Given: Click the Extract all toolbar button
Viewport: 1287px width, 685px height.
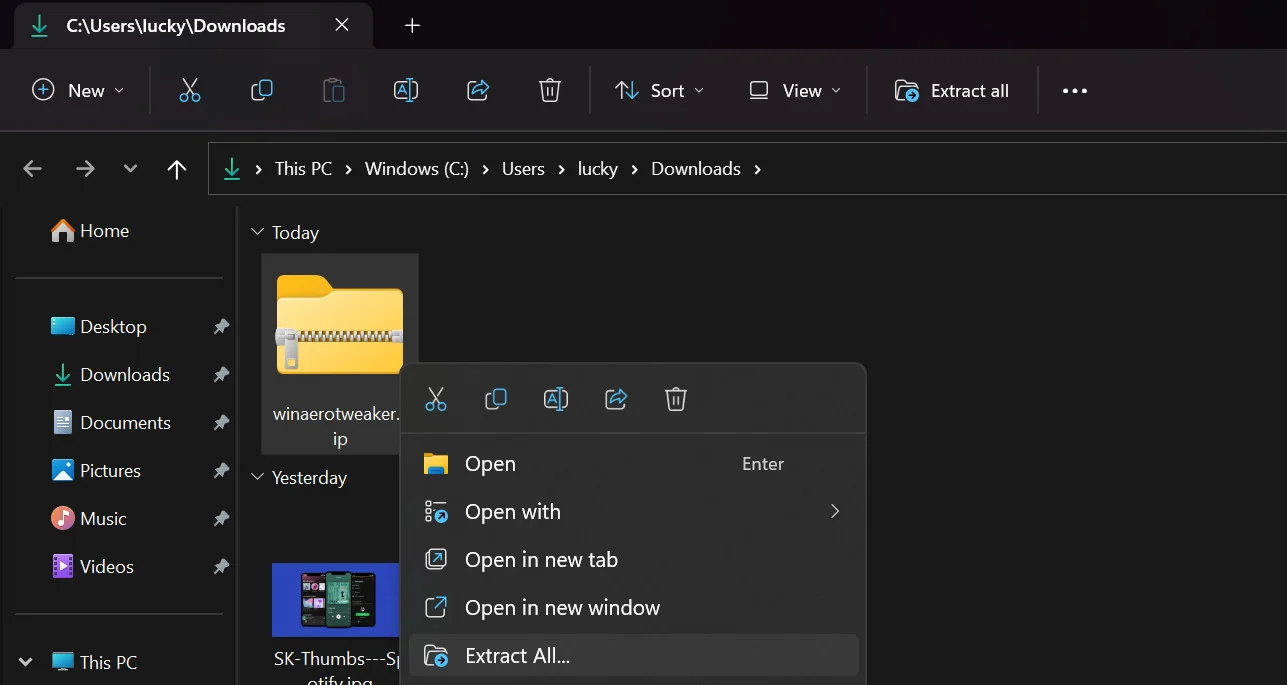Looking at the screenshot, I should coord(952,91).
